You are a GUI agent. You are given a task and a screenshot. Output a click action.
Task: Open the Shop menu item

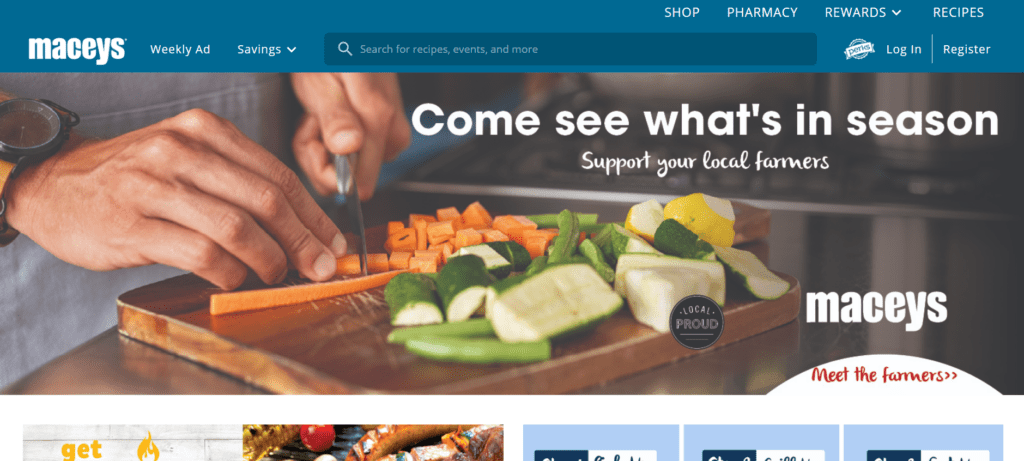tap(682, 12)
